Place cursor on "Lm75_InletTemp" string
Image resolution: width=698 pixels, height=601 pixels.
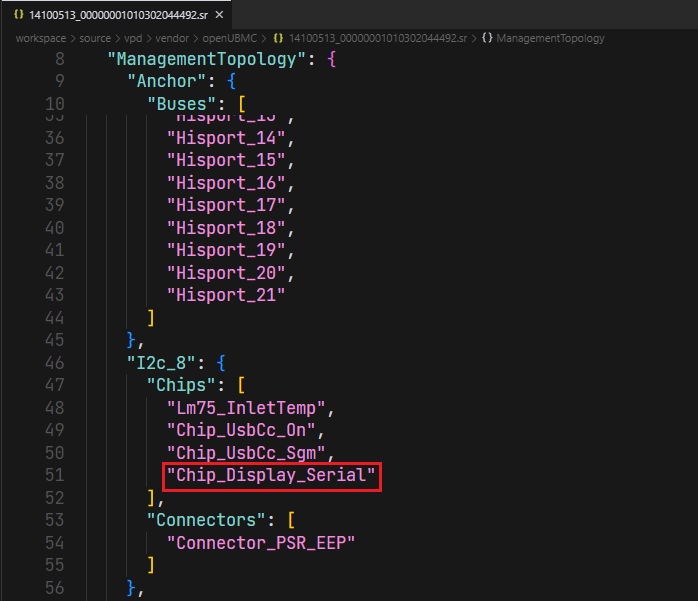[x=249, y=407]
